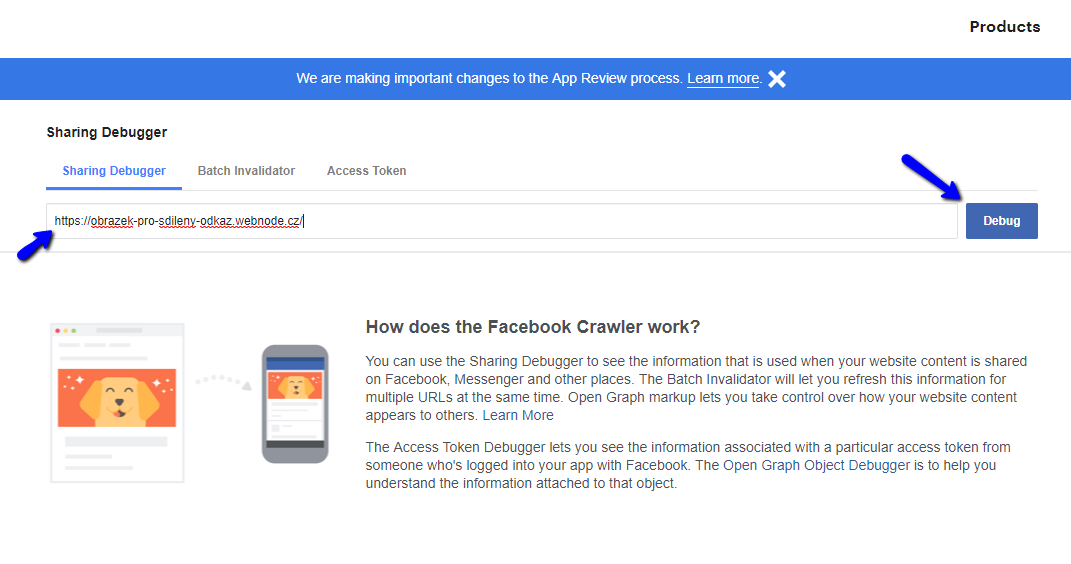Click the browser window dog illustration

117,403
